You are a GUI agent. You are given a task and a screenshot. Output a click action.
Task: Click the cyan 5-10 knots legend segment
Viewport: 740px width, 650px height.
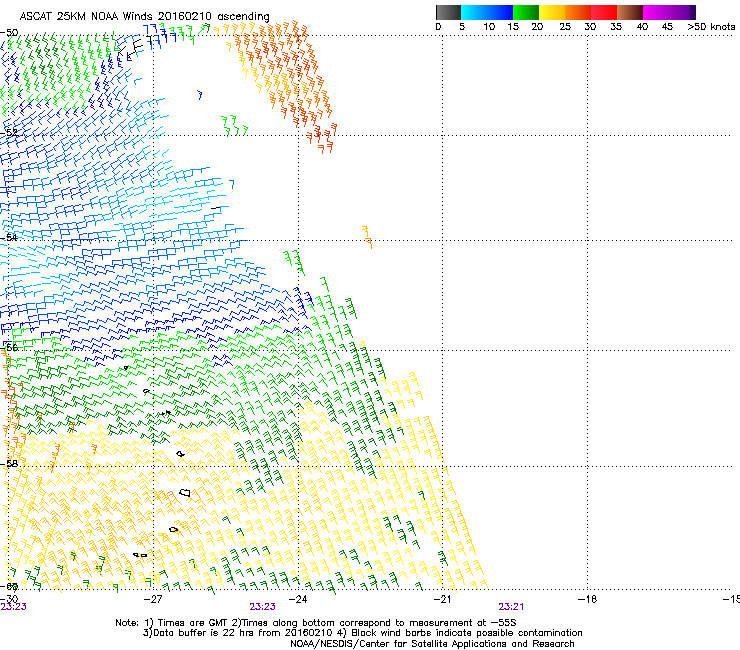click(474, 12)
